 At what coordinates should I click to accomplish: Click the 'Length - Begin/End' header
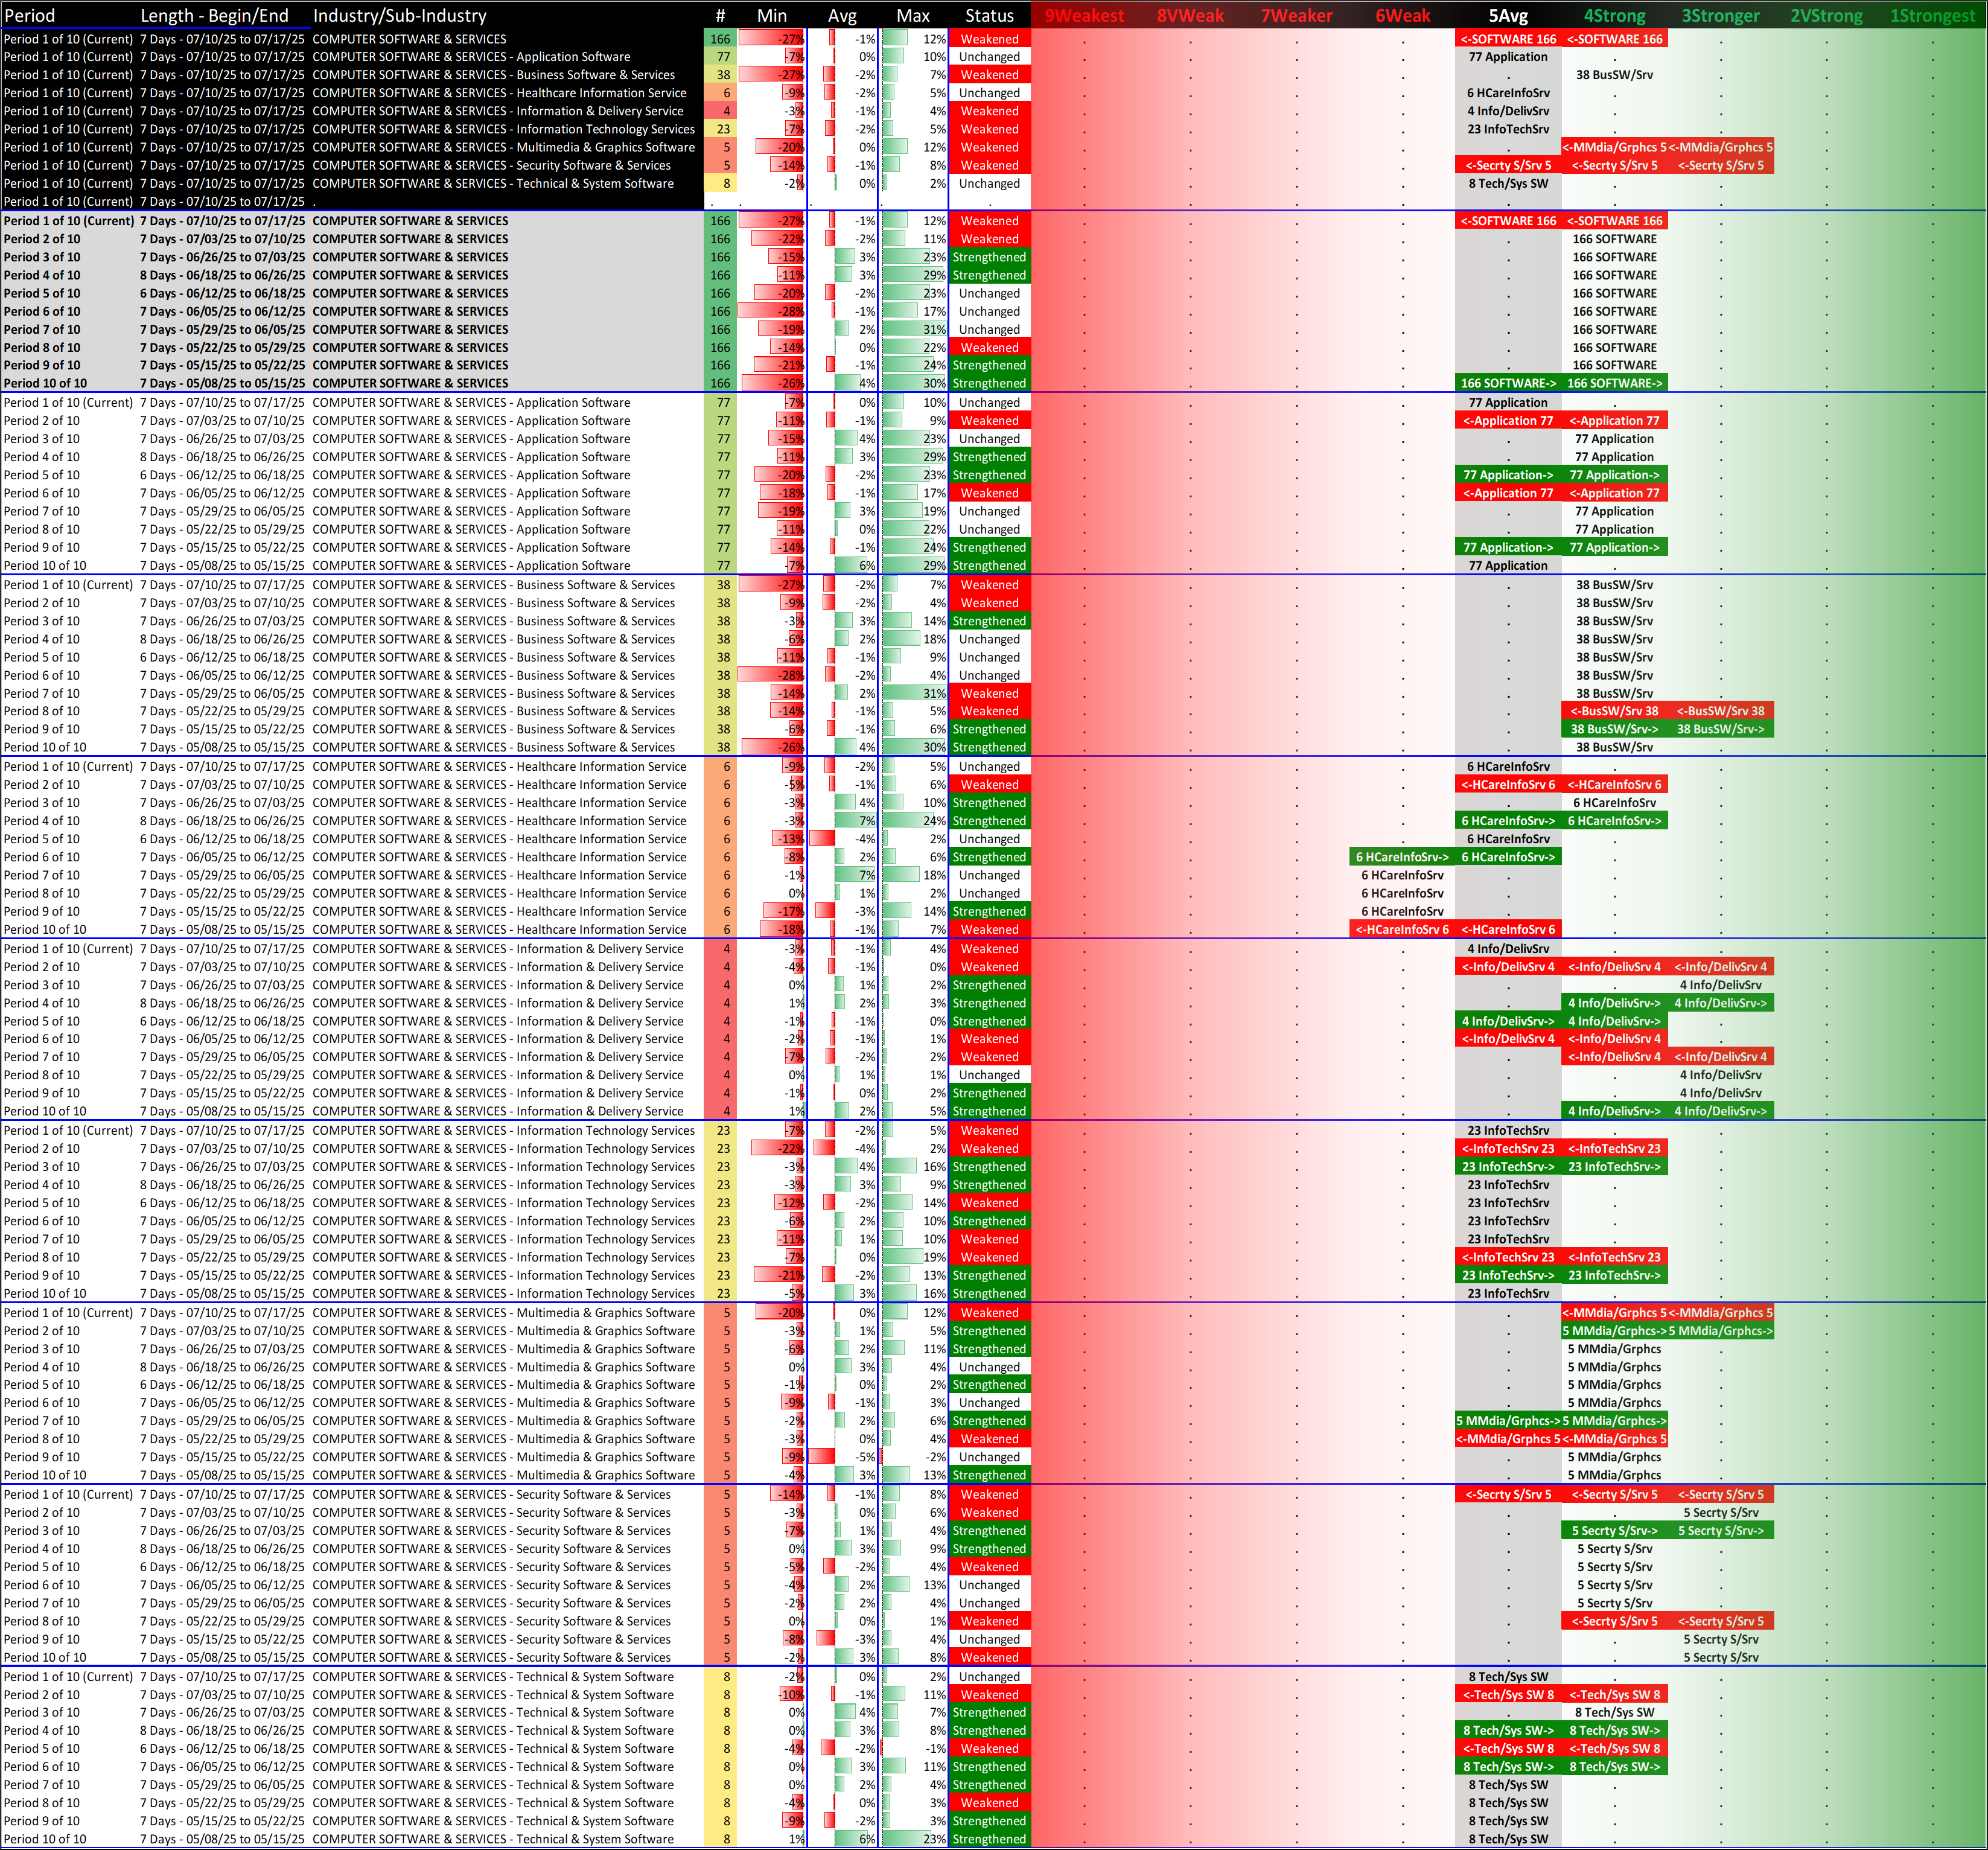(214, 15)
